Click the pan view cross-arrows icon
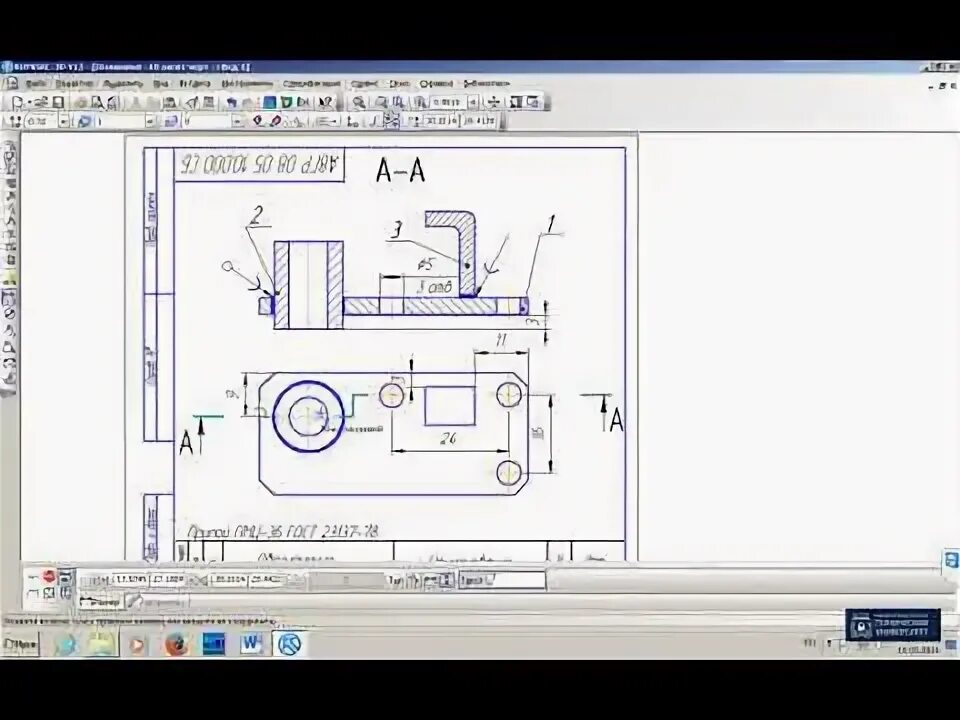Screen dimensions: 960x720 [493, 102]
